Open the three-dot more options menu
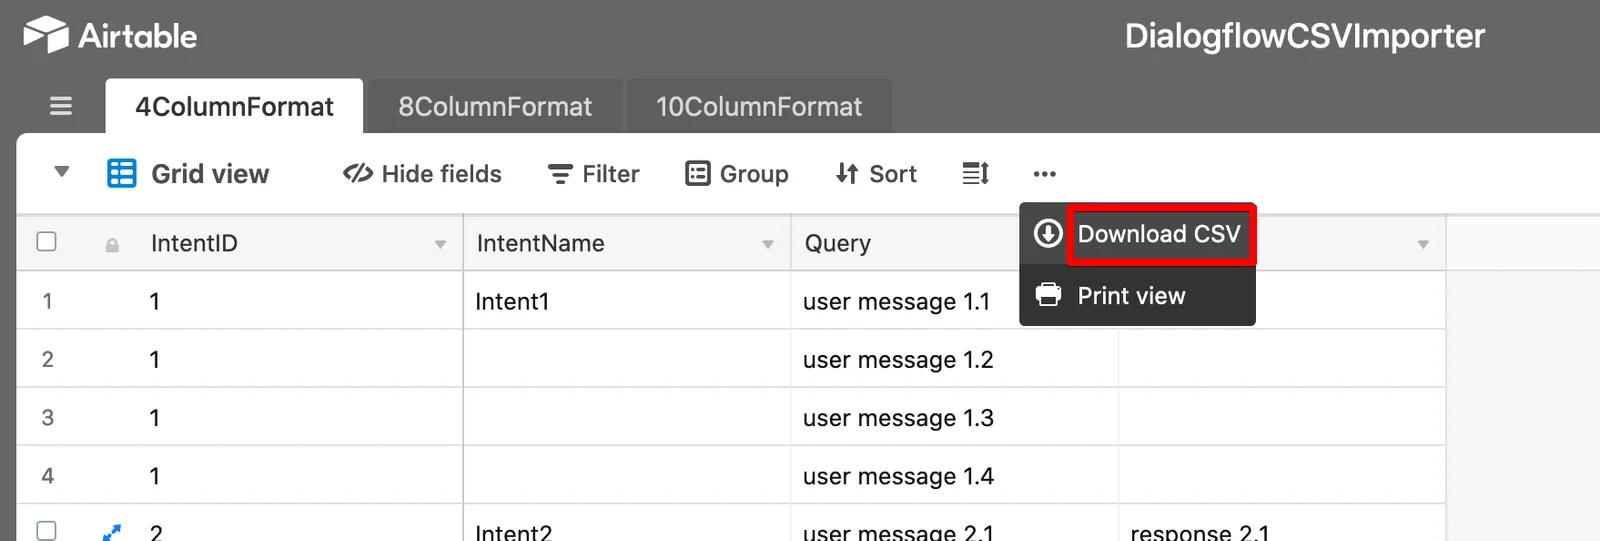Image resolution: width=1600 pixels, height=541 pixels. [1044, 174]
